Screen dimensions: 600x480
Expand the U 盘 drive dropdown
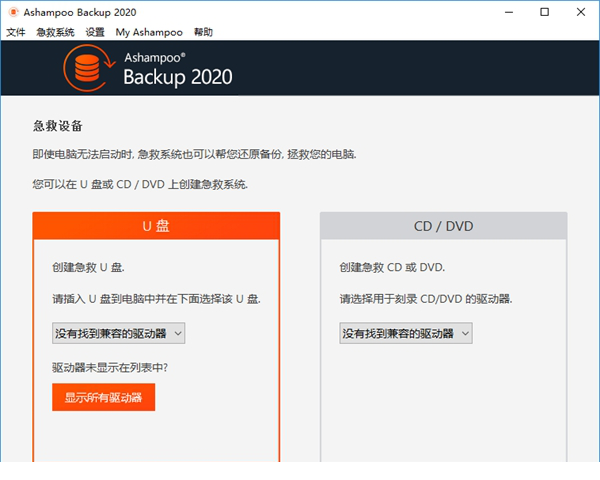[119, 333]
